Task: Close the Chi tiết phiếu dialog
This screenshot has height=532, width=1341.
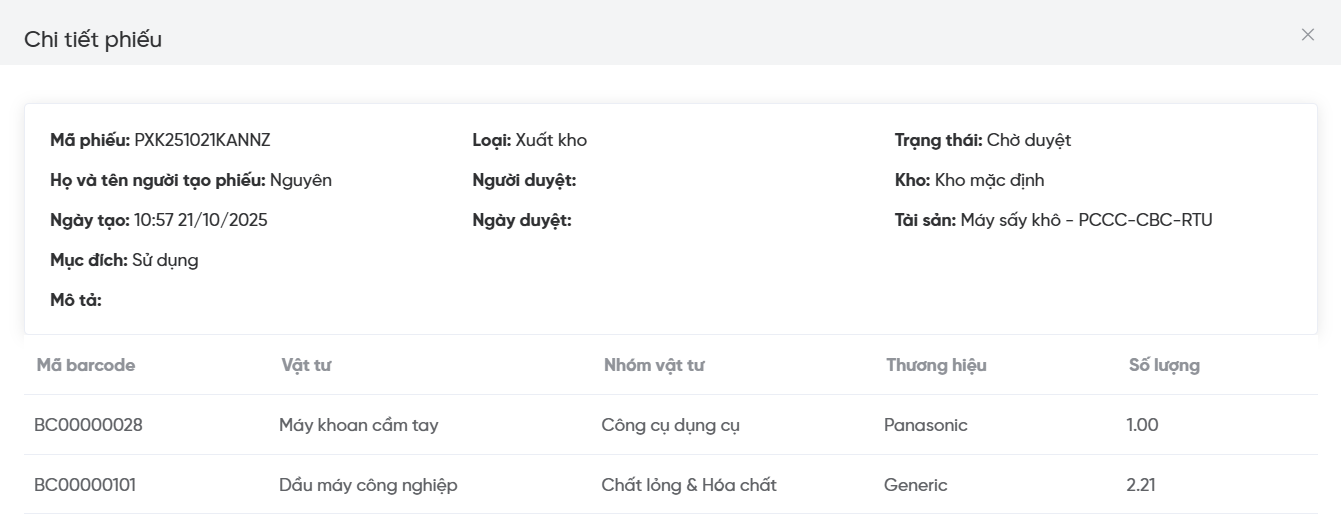Action: pyautogui.click(x=1307, y=35)
